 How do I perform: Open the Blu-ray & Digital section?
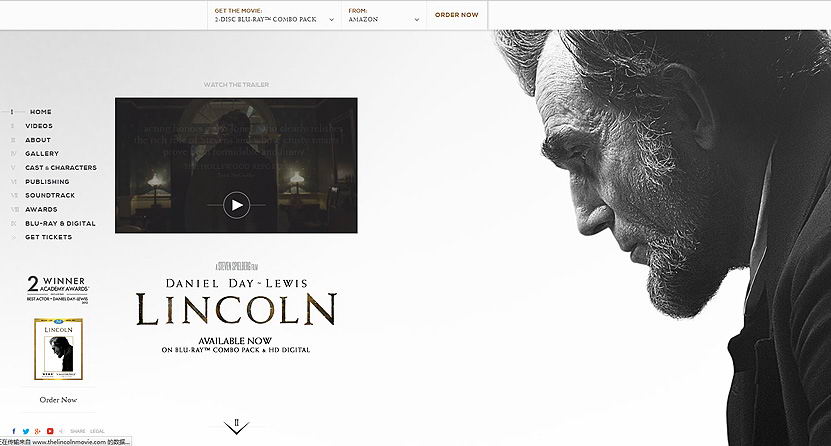[x=60, y=224]
